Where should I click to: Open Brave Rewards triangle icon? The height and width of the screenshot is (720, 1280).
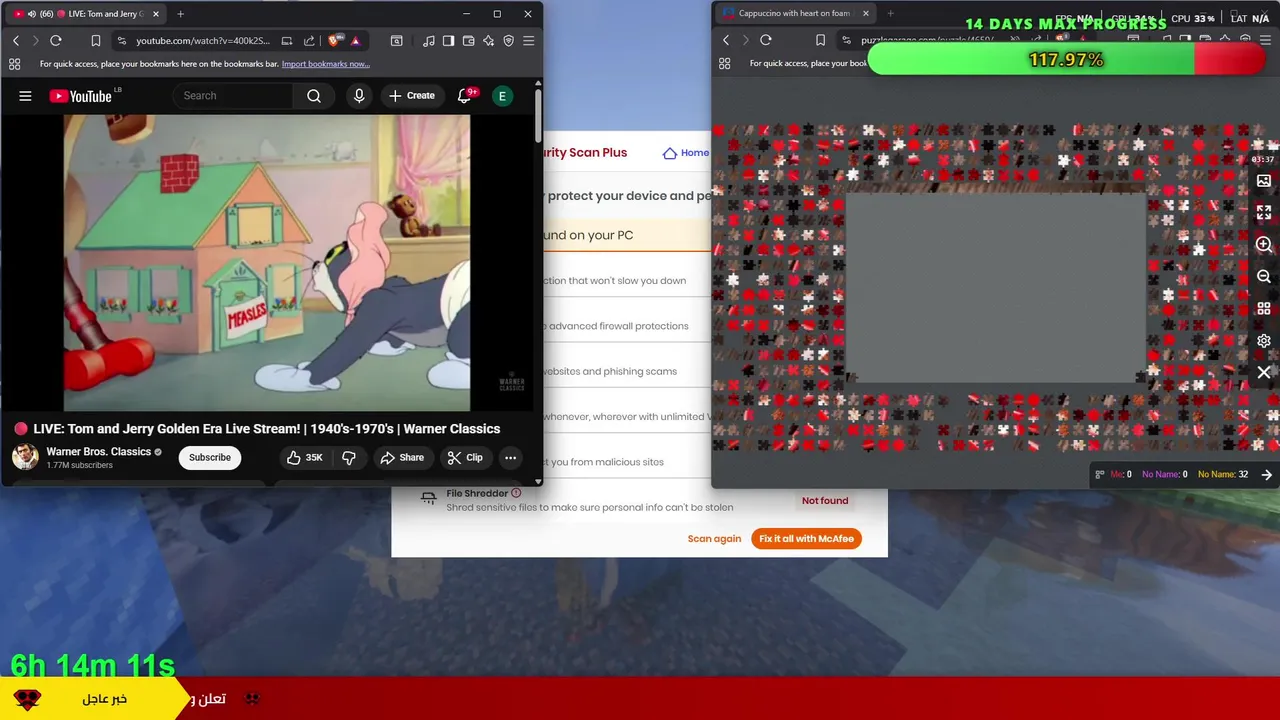tap(355, 41)
